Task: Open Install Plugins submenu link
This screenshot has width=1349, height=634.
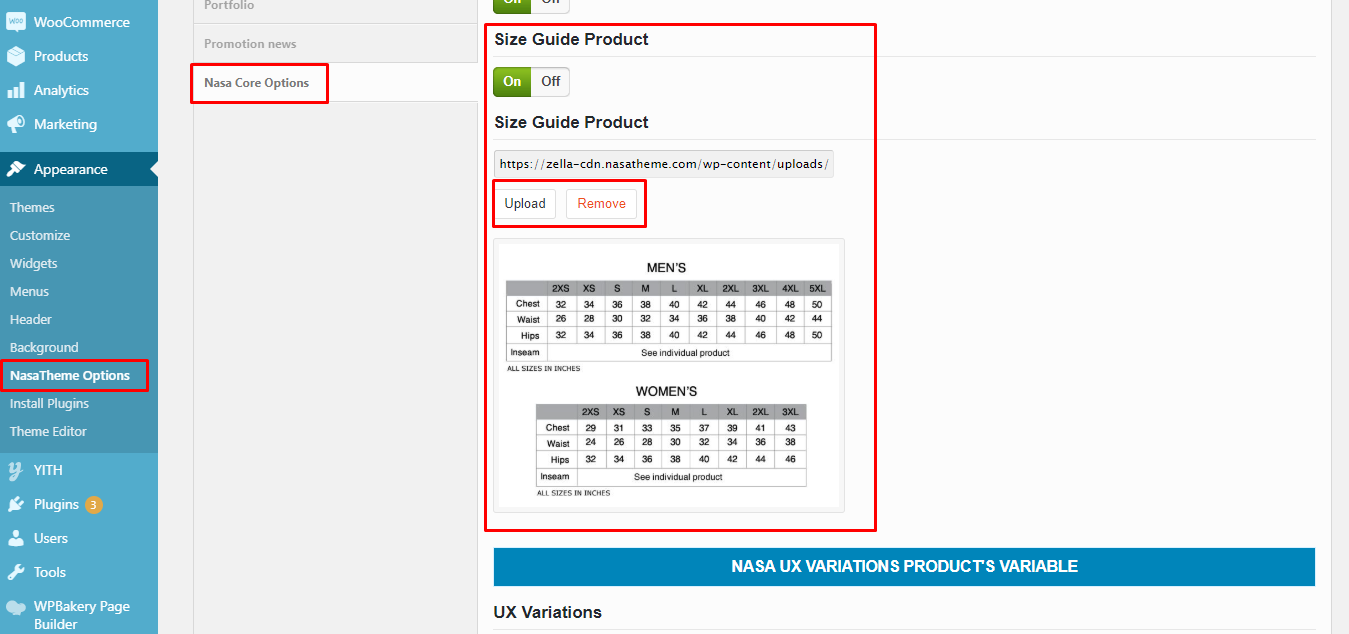Action: tap(49, 404)
